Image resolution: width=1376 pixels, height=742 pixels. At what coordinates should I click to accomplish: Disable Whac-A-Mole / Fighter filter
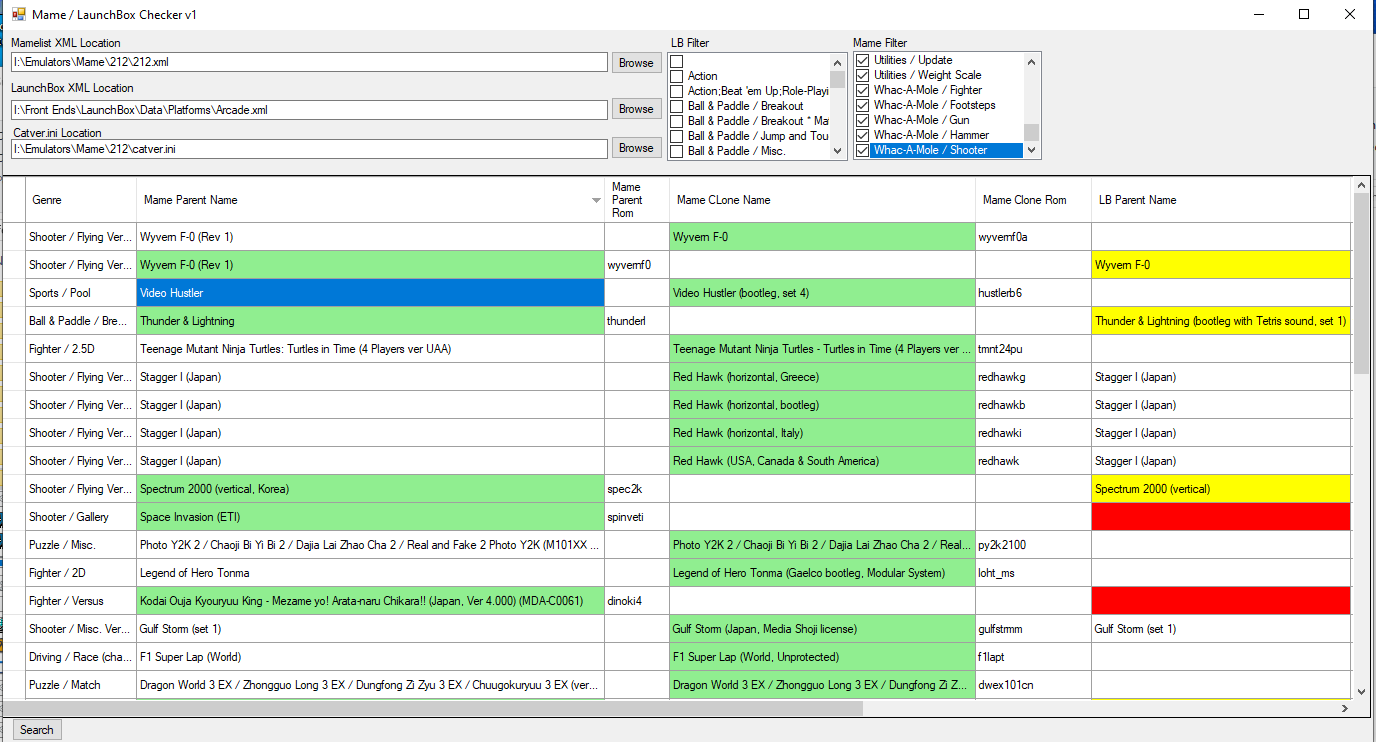(x=863, y=90)
